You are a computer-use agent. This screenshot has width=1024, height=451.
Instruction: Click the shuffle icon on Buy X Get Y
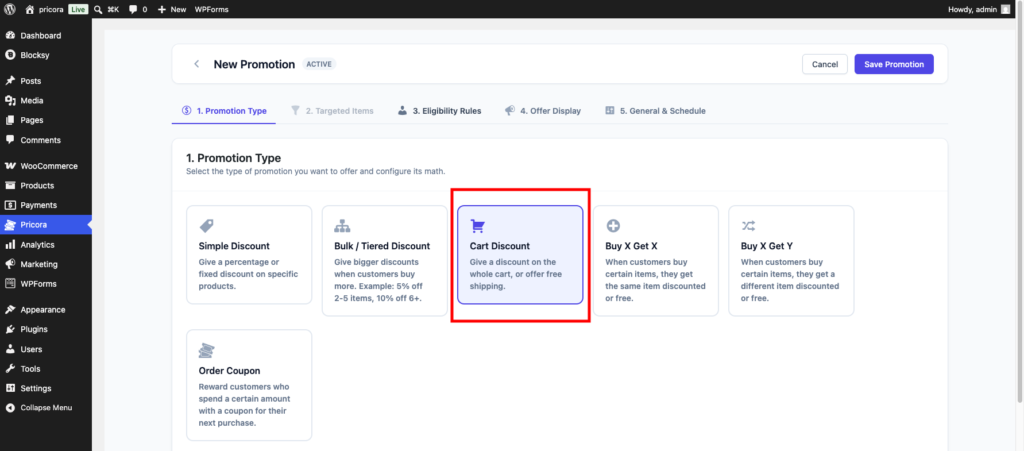[x=748, y=226]
